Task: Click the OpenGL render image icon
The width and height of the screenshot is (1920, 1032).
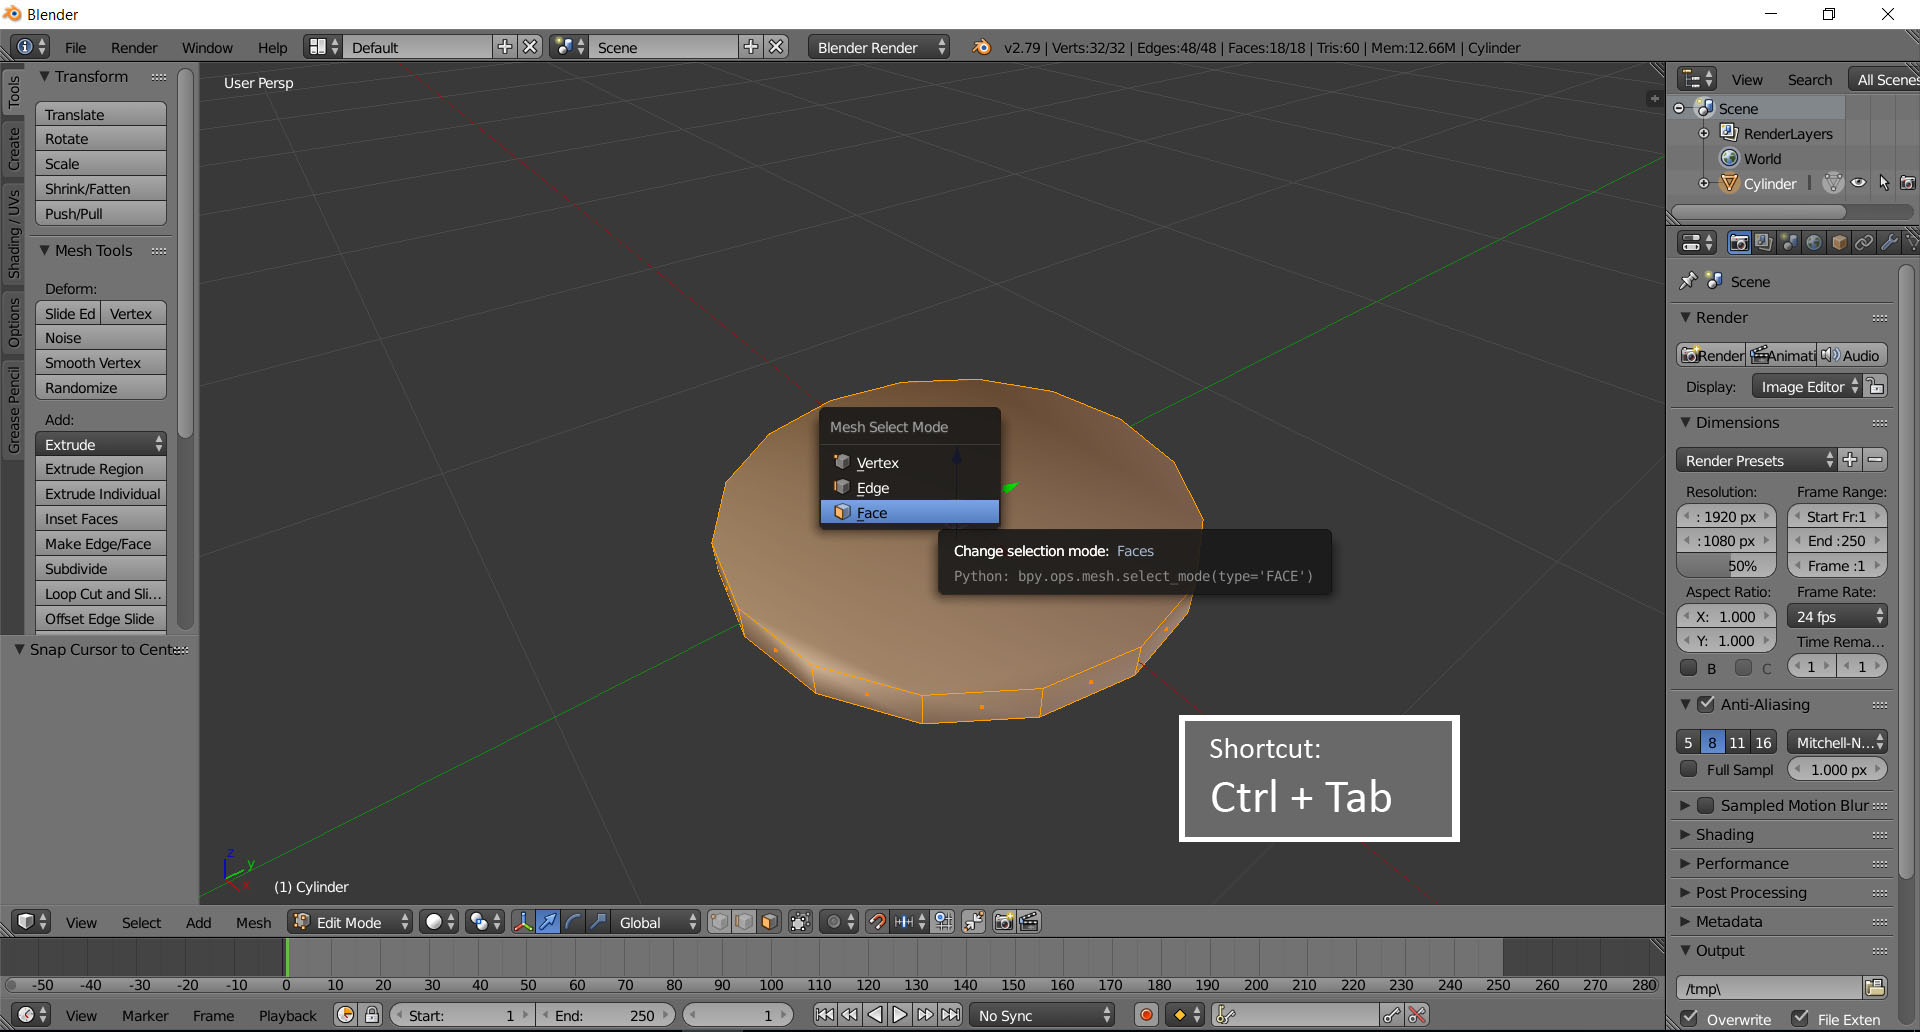Action: [x=1004, y=922]
